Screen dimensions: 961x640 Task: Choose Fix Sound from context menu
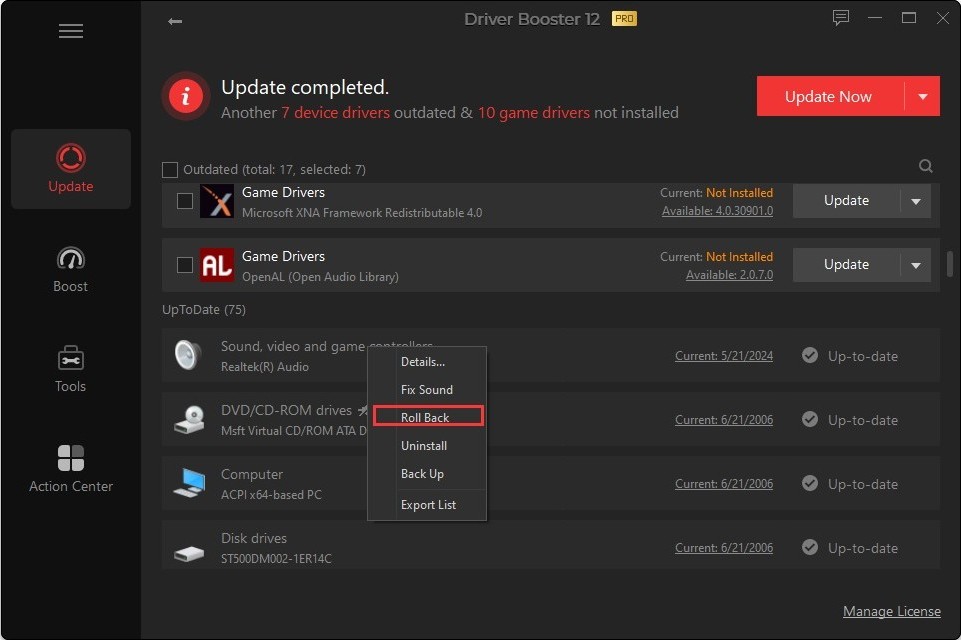[x=427, y=390]
